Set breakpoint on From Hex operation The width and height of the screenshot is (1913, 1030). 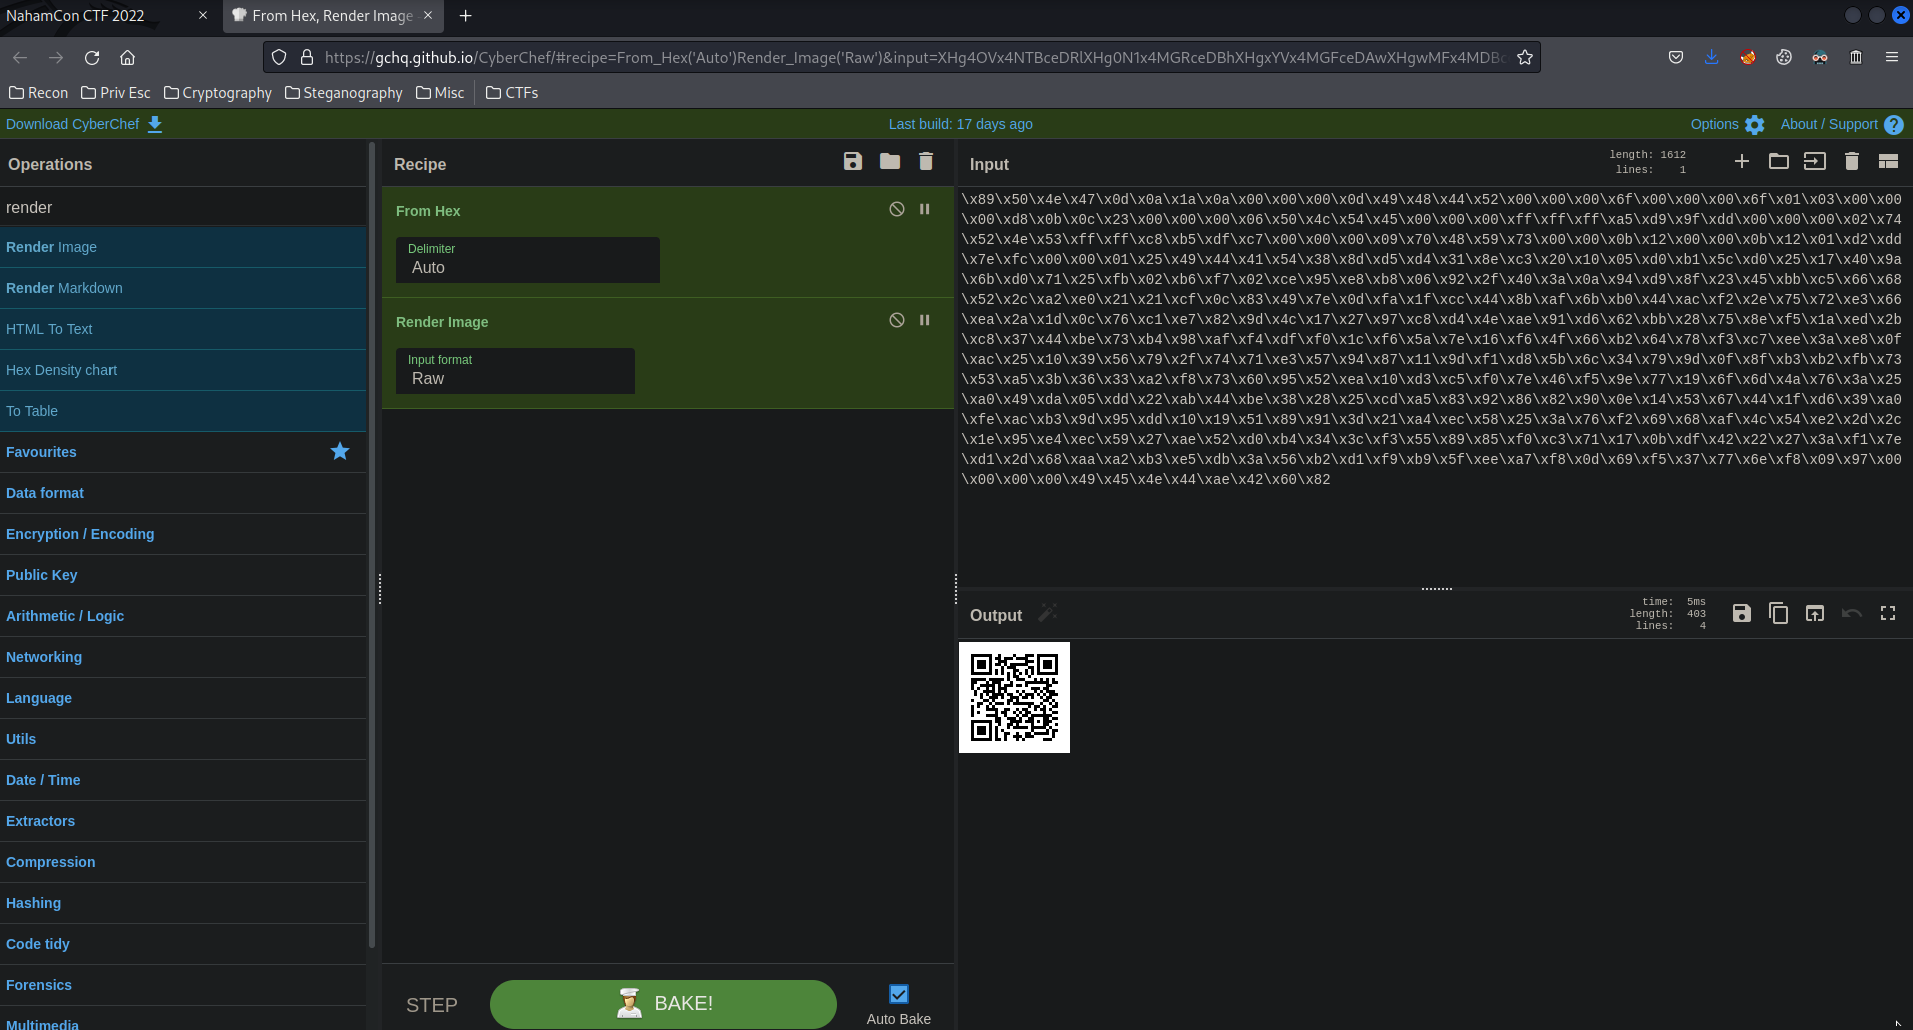[x=925, y=209]
